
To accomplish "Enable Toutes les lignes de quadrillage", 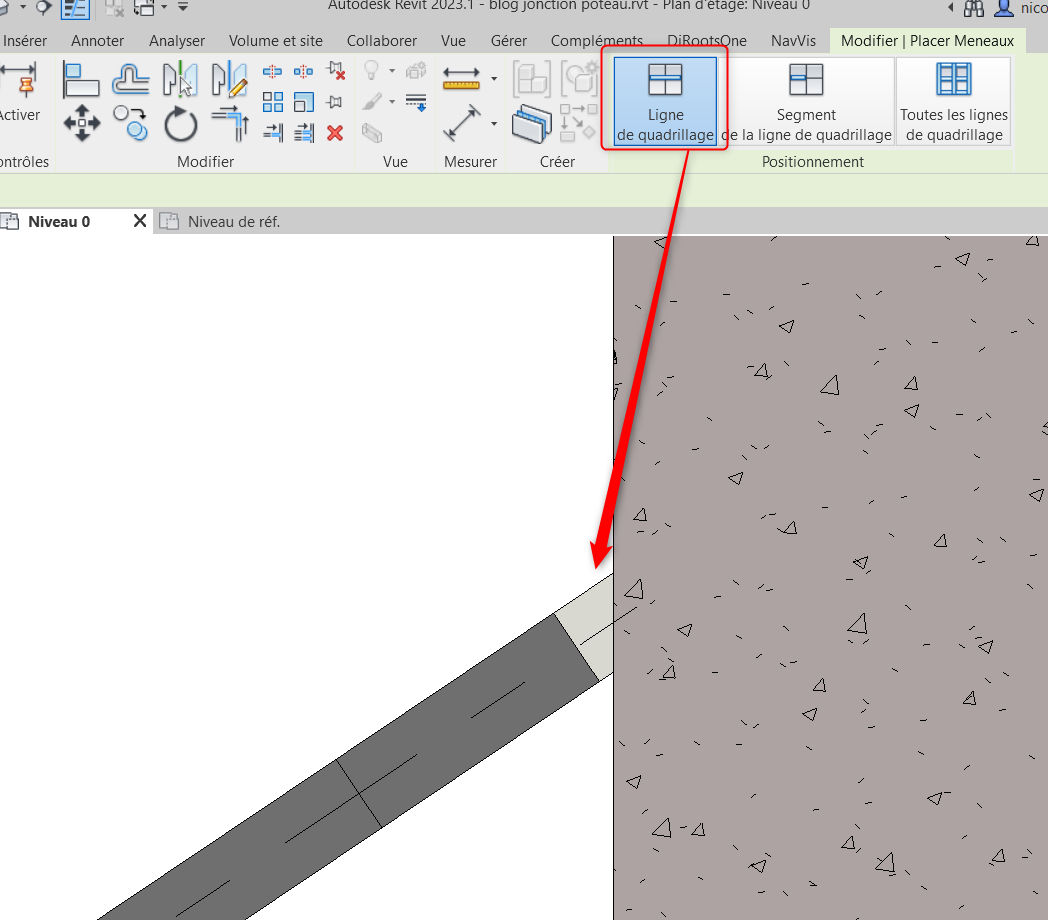I will [953, 102].
